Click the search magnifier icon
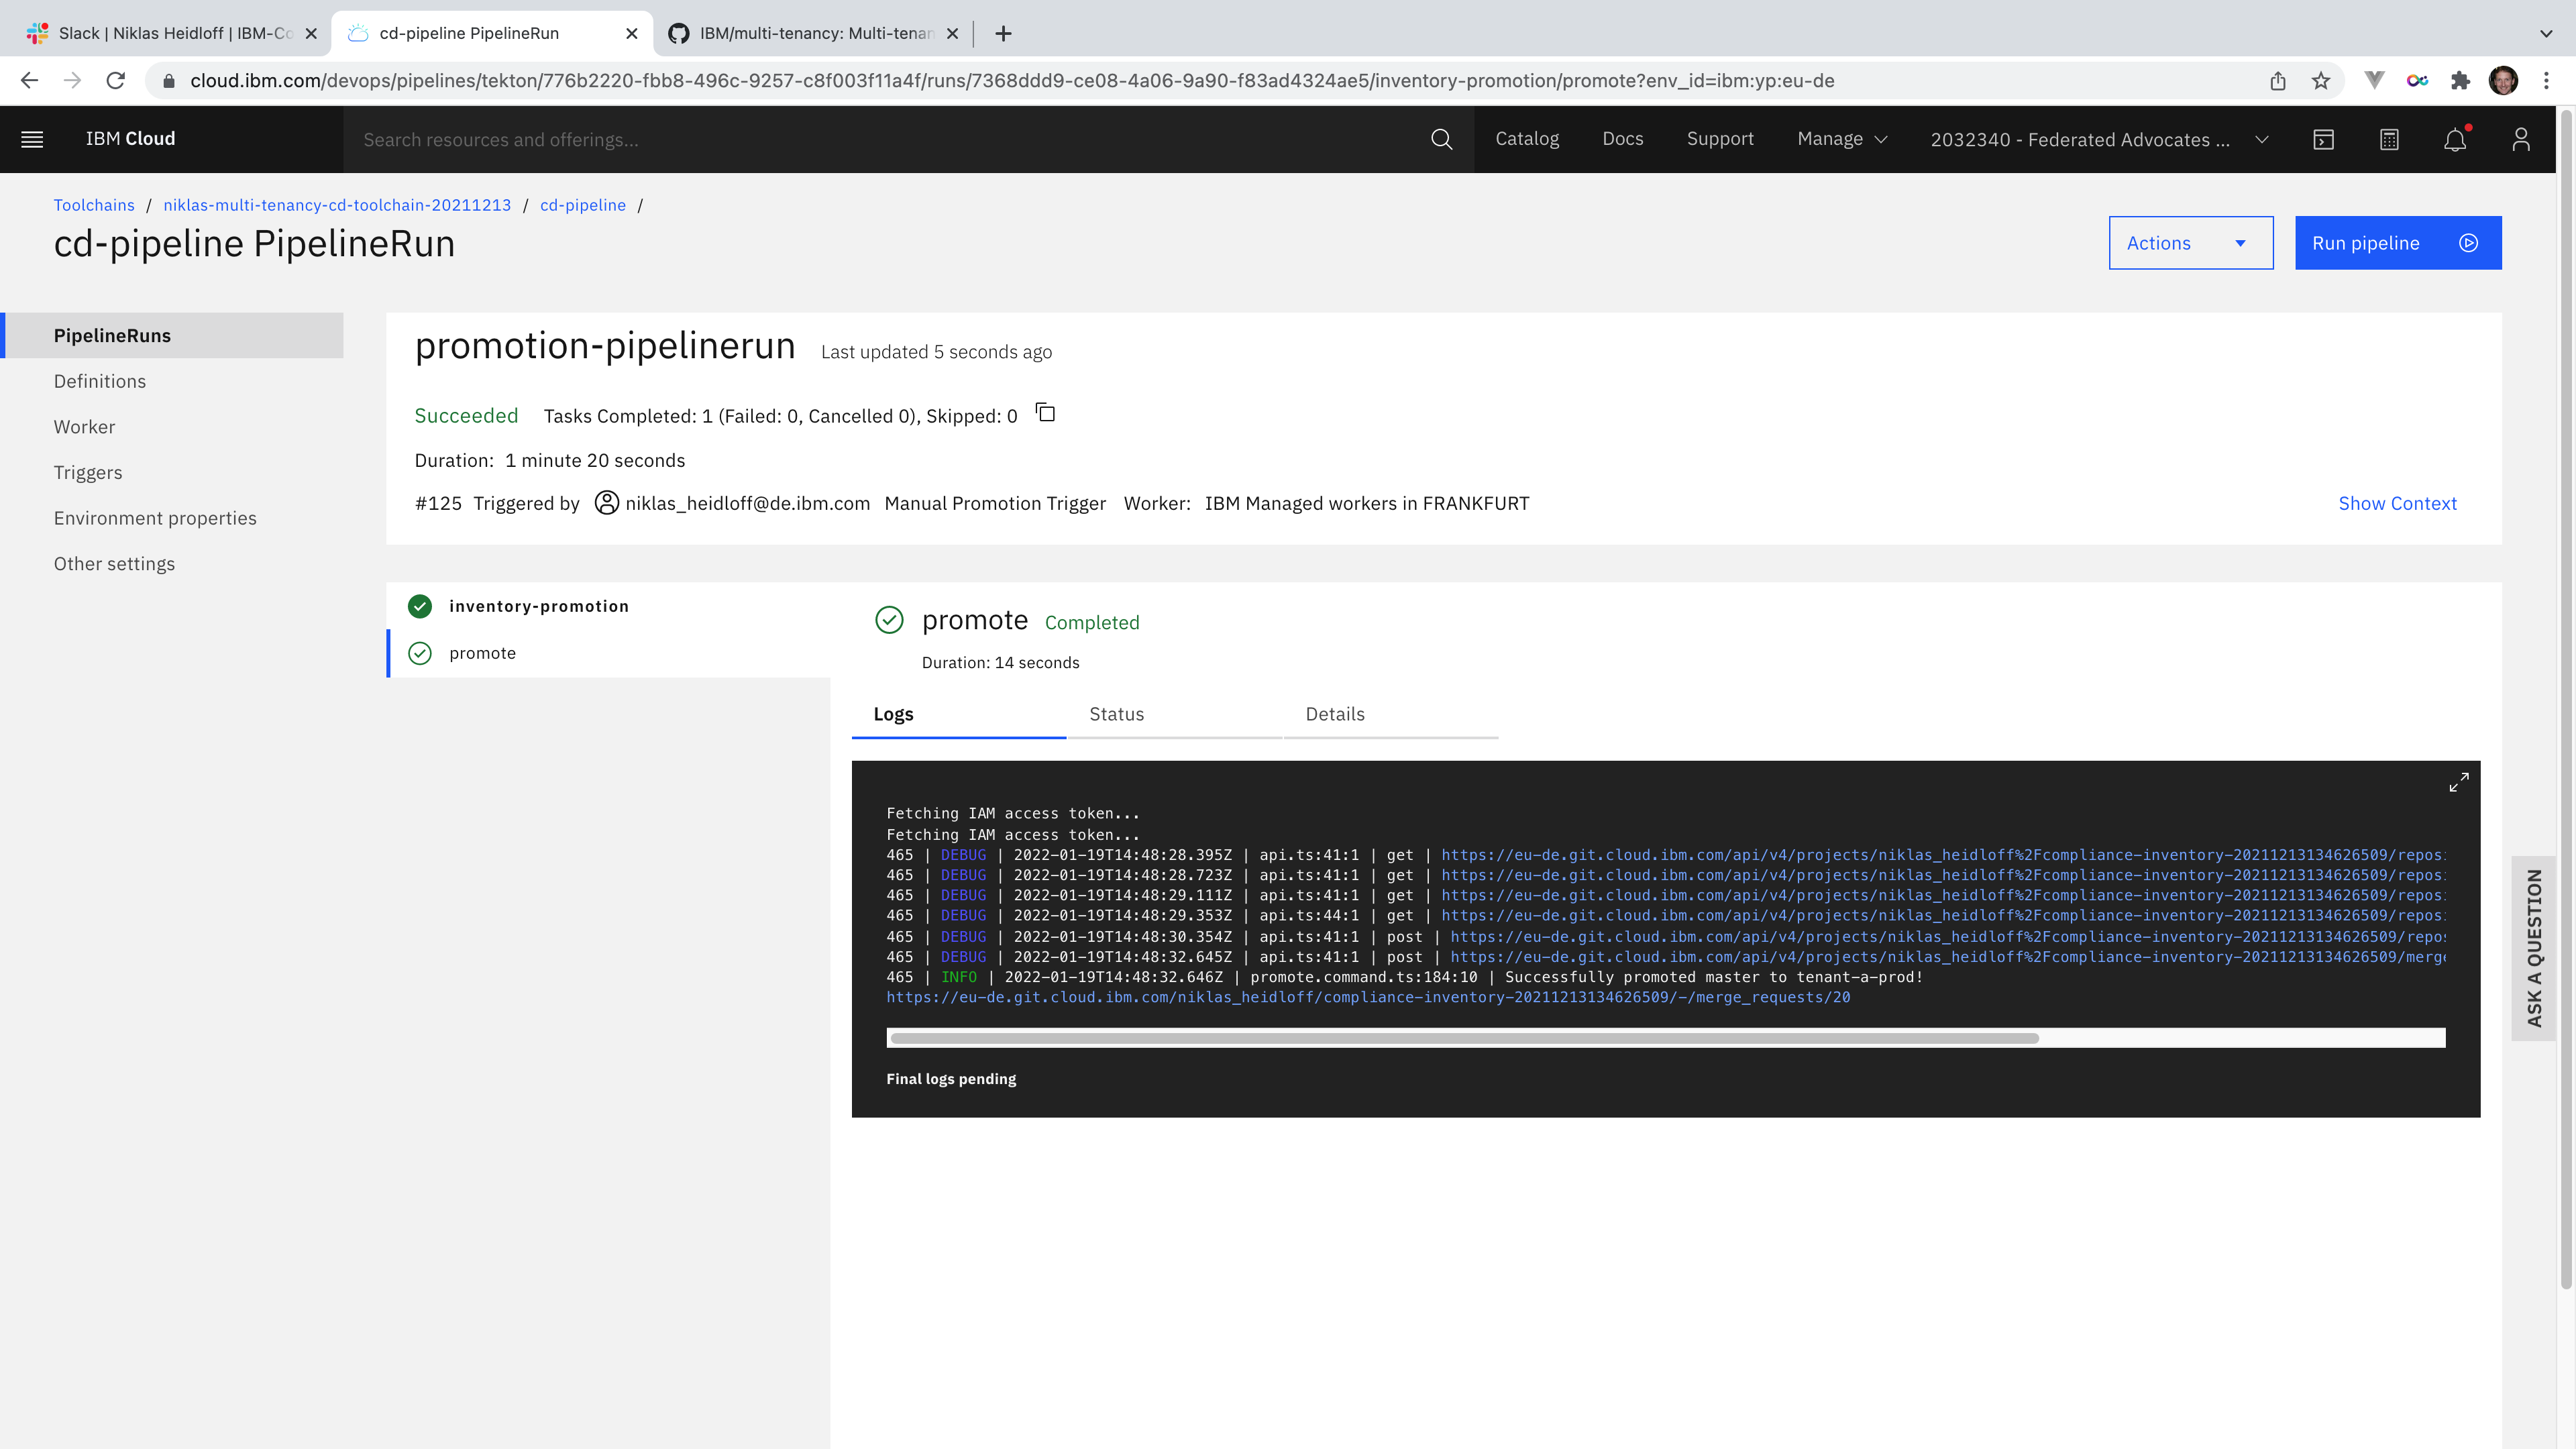 [1441, 139]
